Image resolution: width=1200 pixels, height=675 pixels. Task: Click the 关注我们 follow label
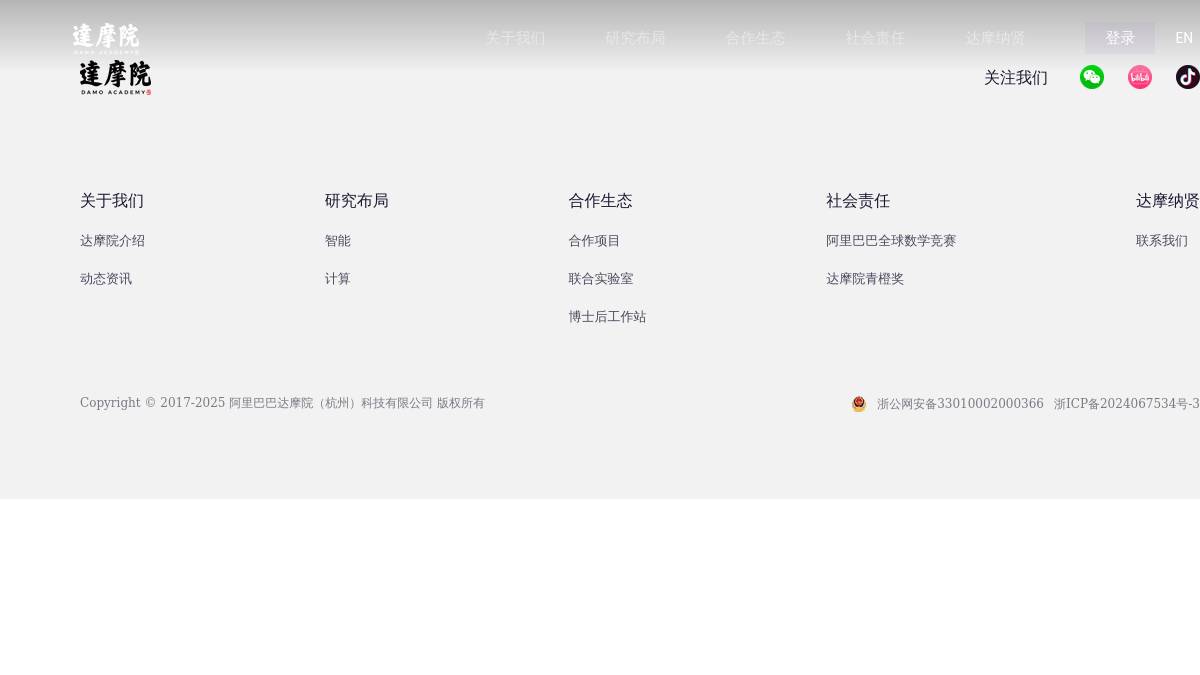point(1016,77)
